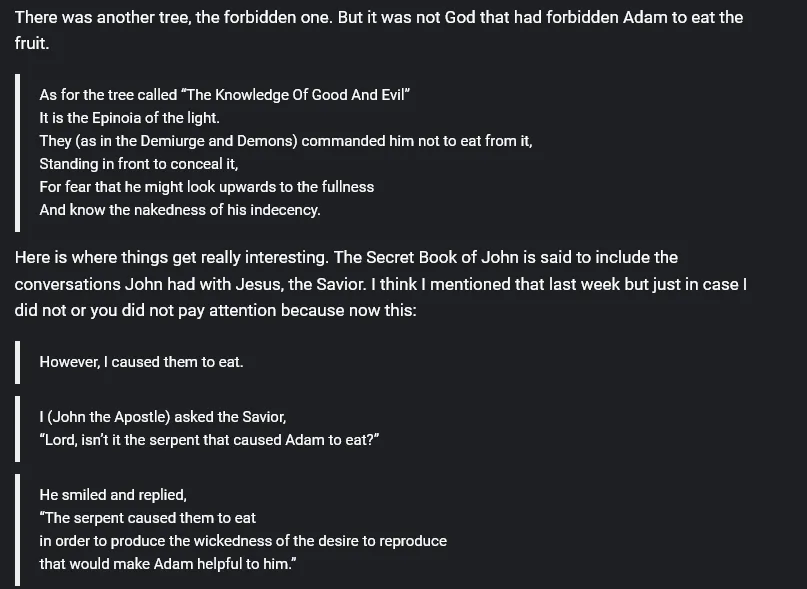The image size is (807, 589).
Task: Click the line about wickedness of the desire to reproduce
Action: pyautogui.click(x=243, y=541)
